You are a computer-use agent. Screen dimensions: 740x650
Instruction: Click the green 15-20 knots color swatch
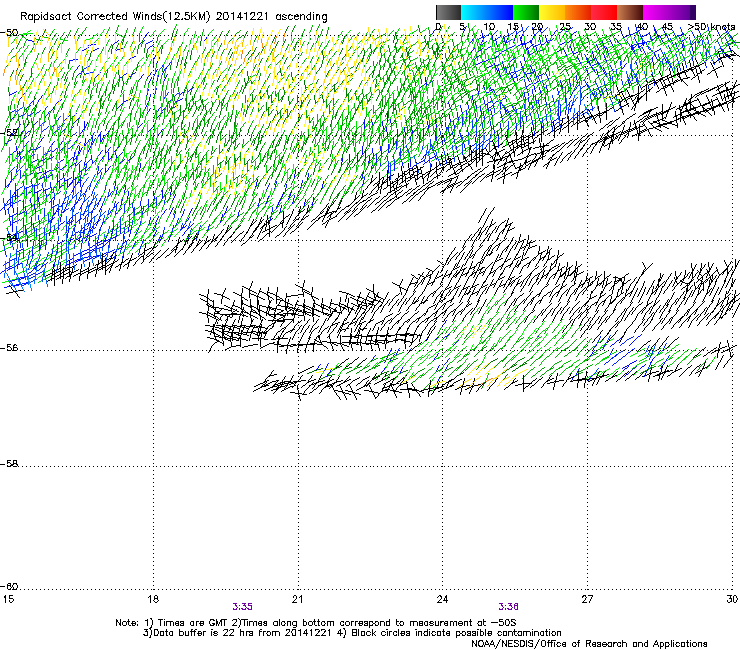tap(526, 12)
